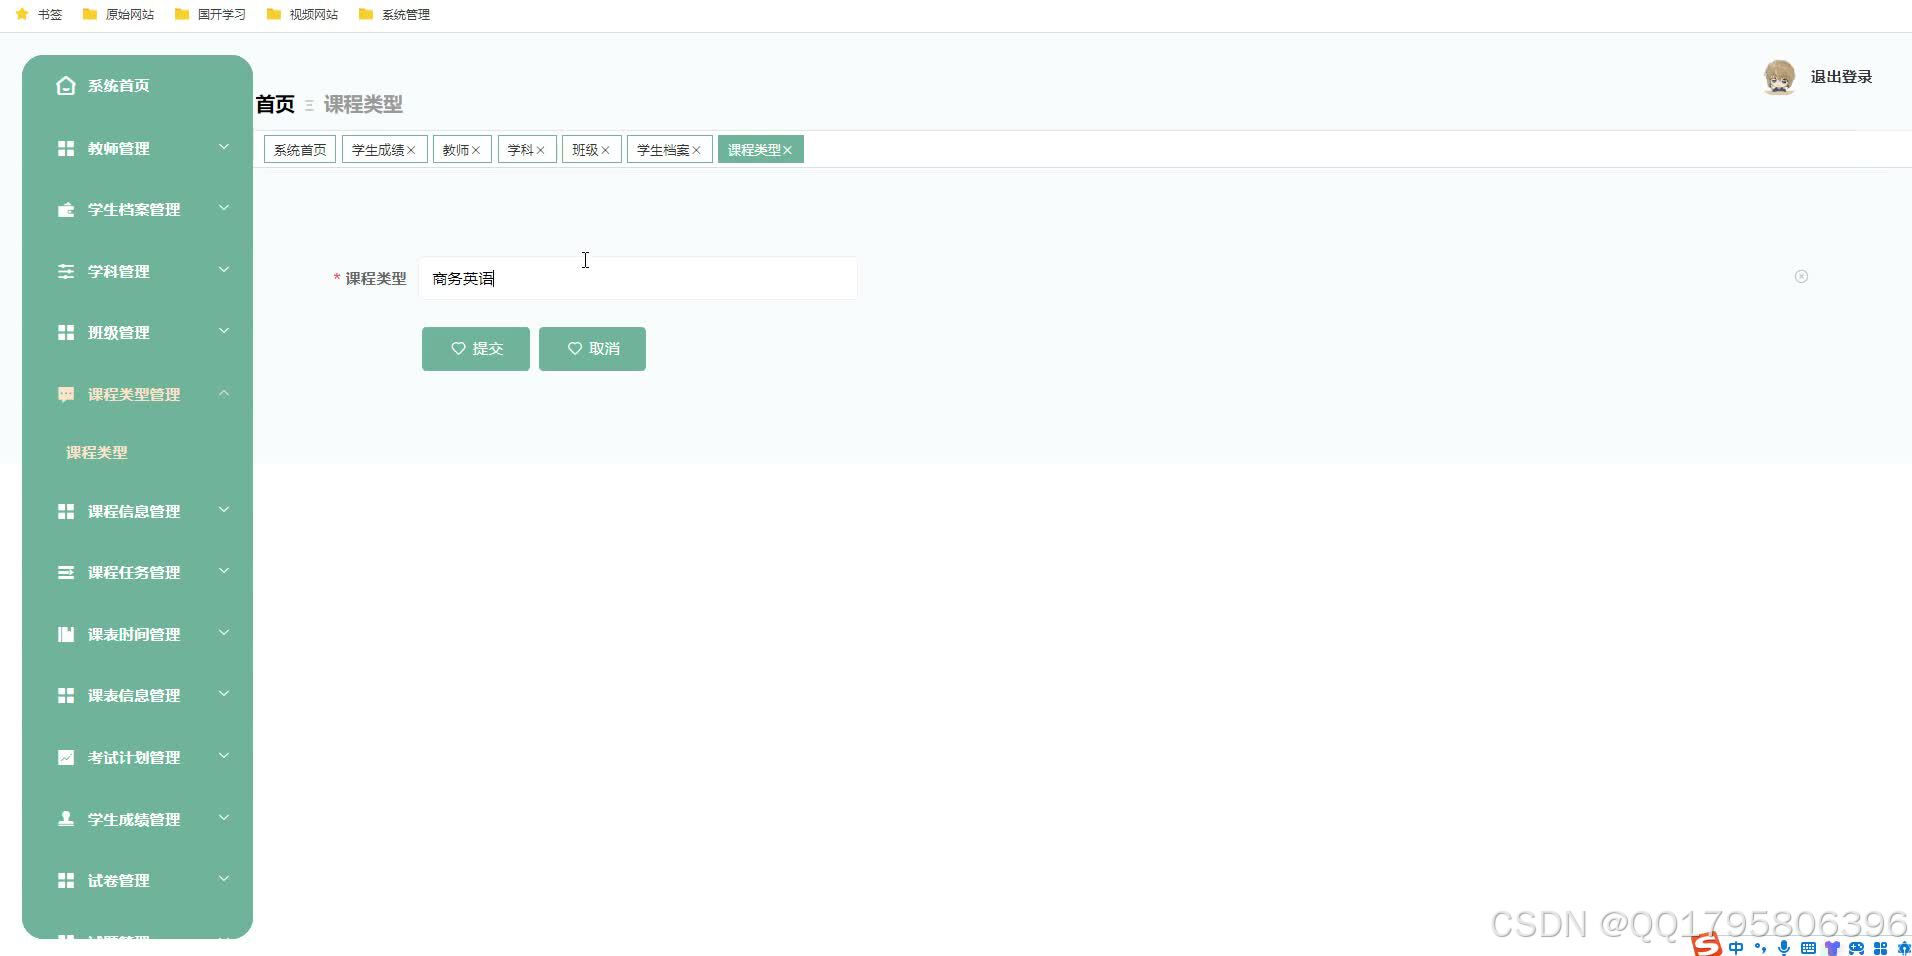Close the 班级 tab with its X

(x=605, y=150)
